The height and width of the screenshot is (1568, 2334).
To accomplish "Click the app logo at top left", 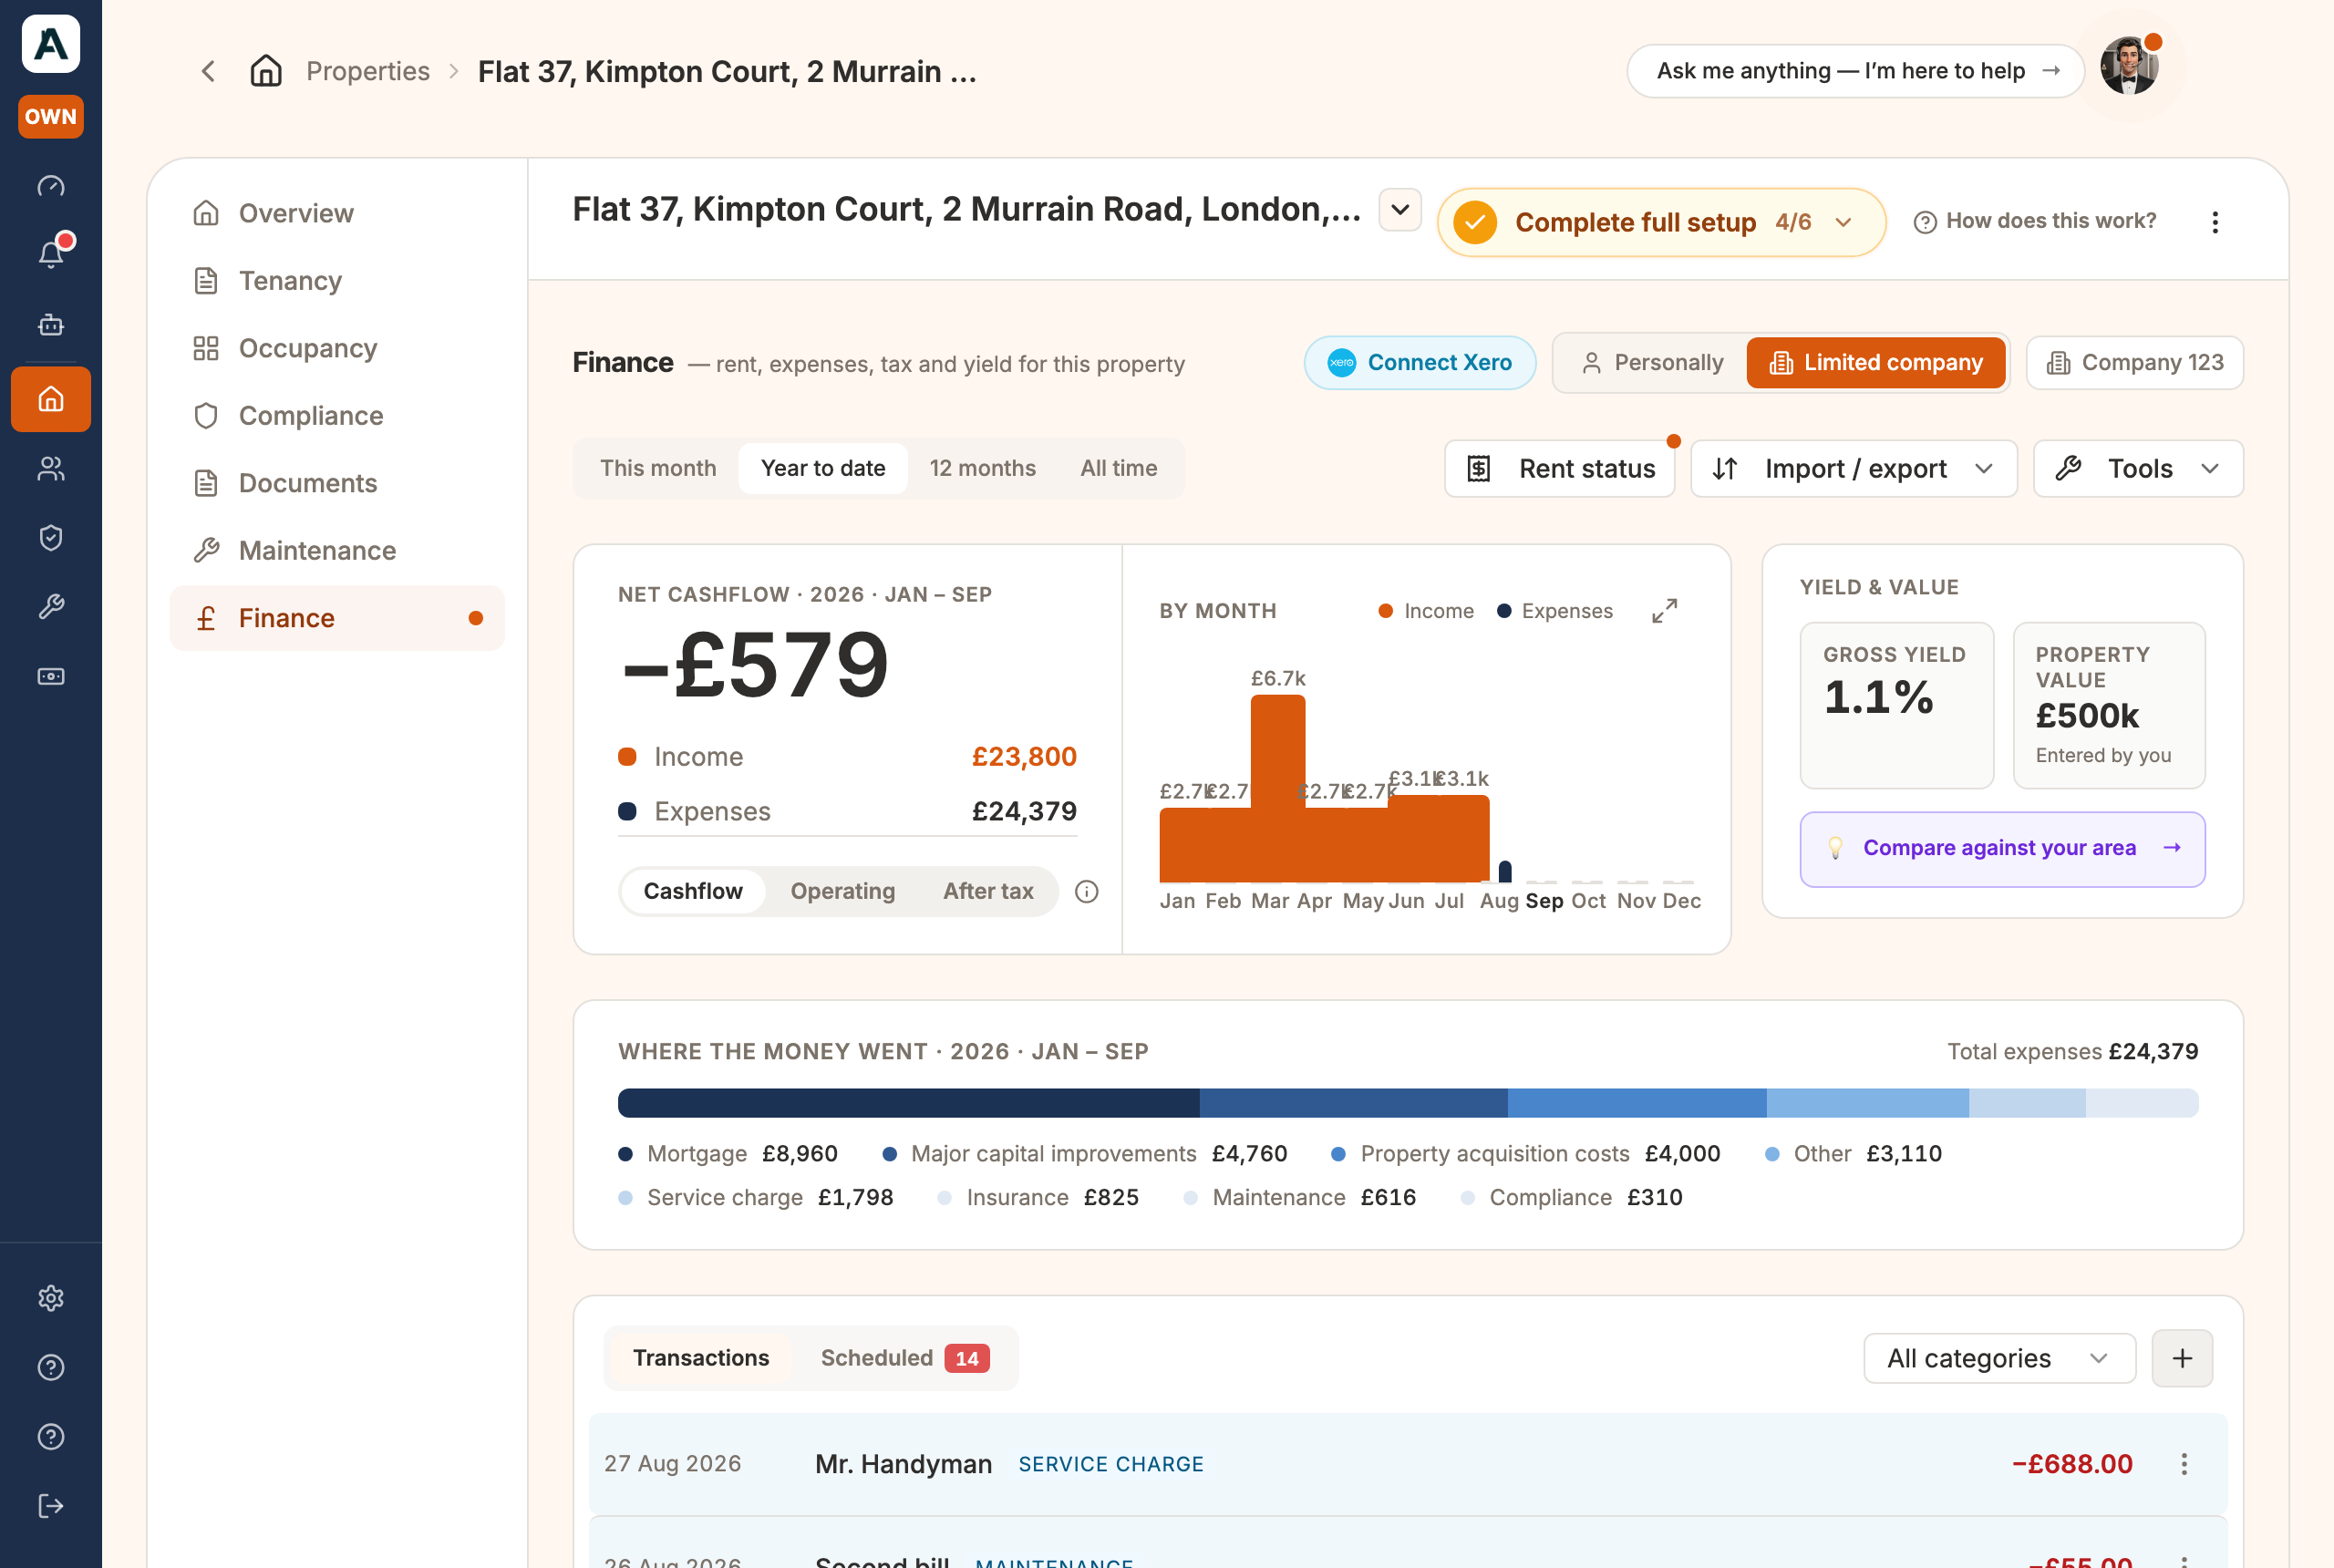I will tap(51, 44).
